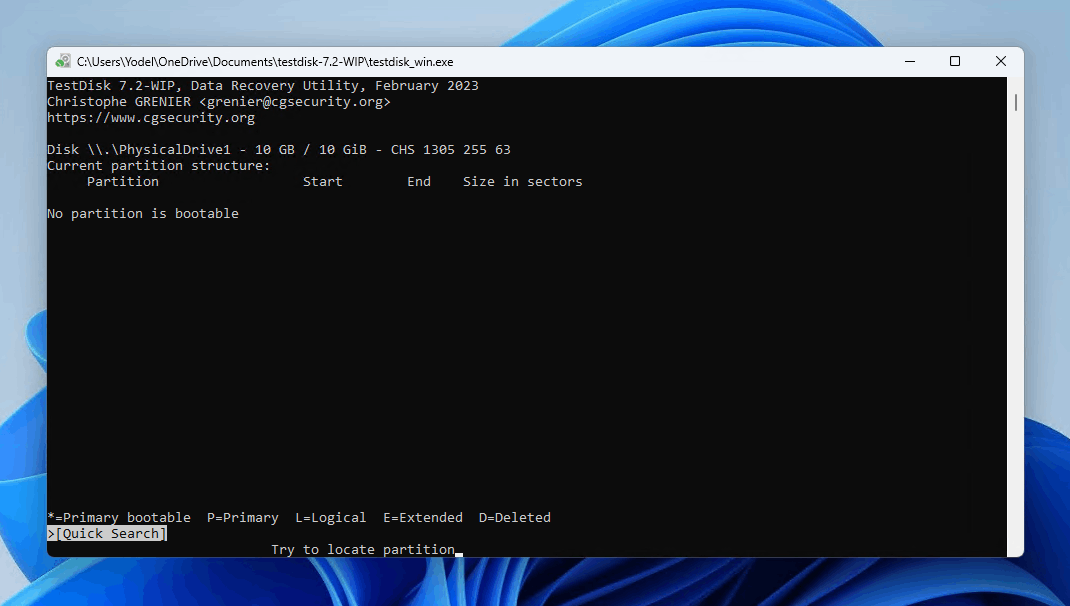Click the 'Christophe GRENIER' author name
1070x606 pixels.
click(x=119, y=102)
